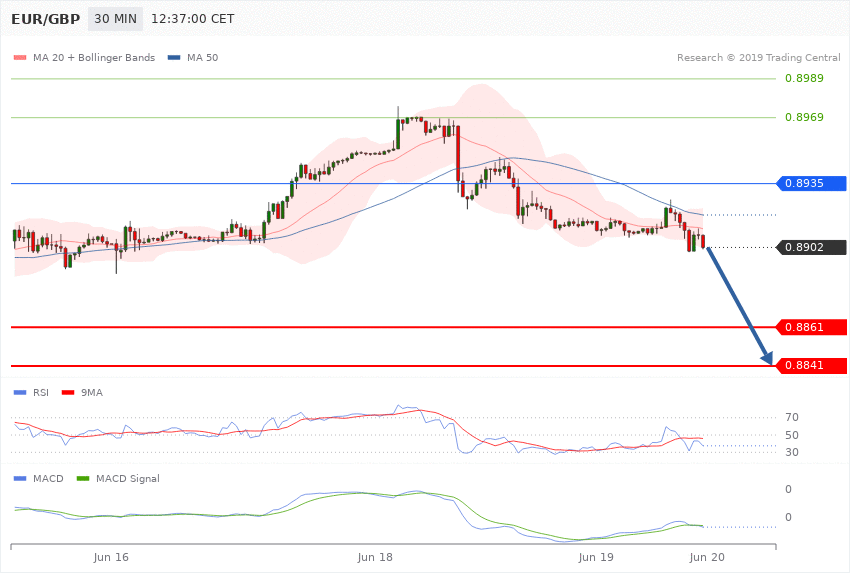
Task: Click the red 0.8841 support price tag
Action: click(x=812, y=365)
